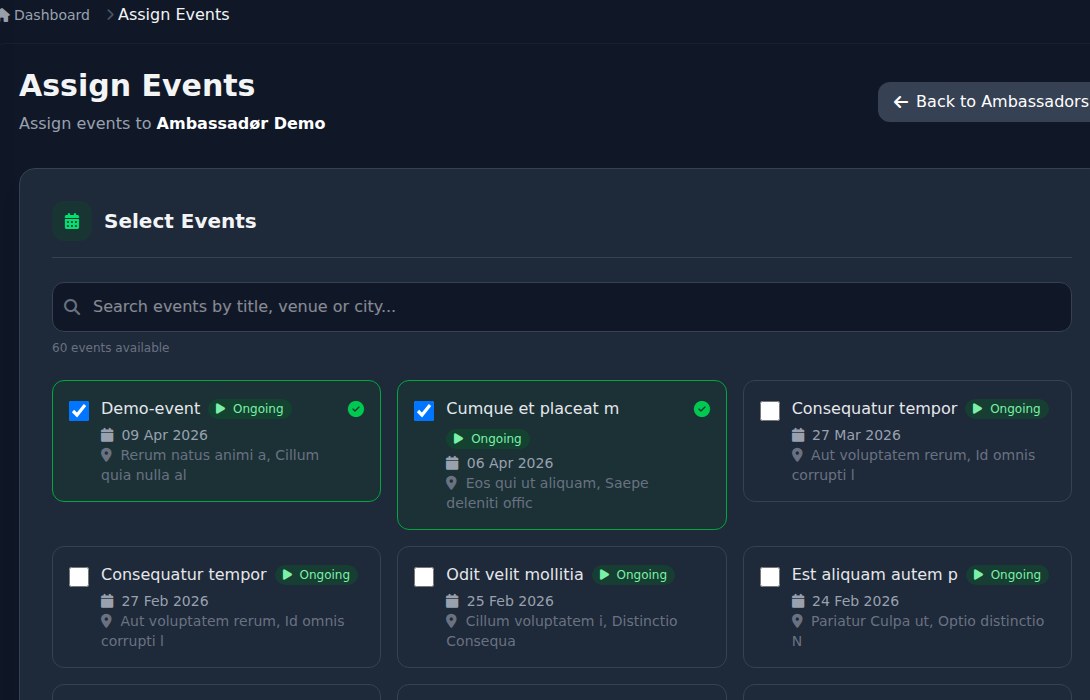
Task: Go to Dashboard via breadcrumb link
Action: (x=51, y=15)
